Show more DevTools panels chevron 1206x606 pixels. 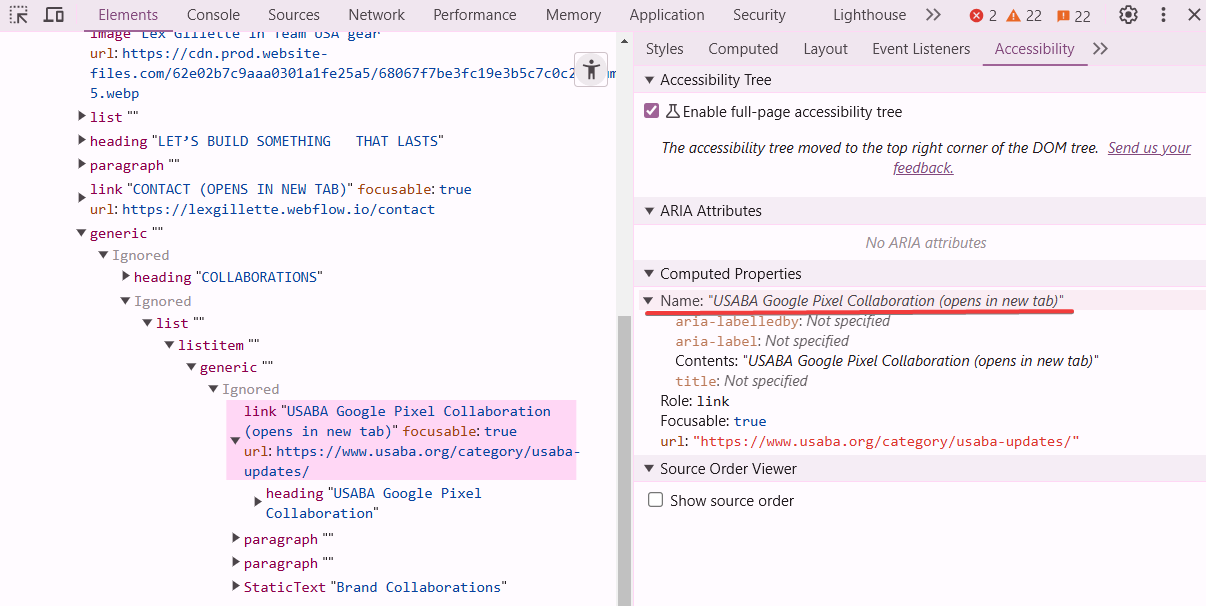pyautogui.click(x=933, y=15)
